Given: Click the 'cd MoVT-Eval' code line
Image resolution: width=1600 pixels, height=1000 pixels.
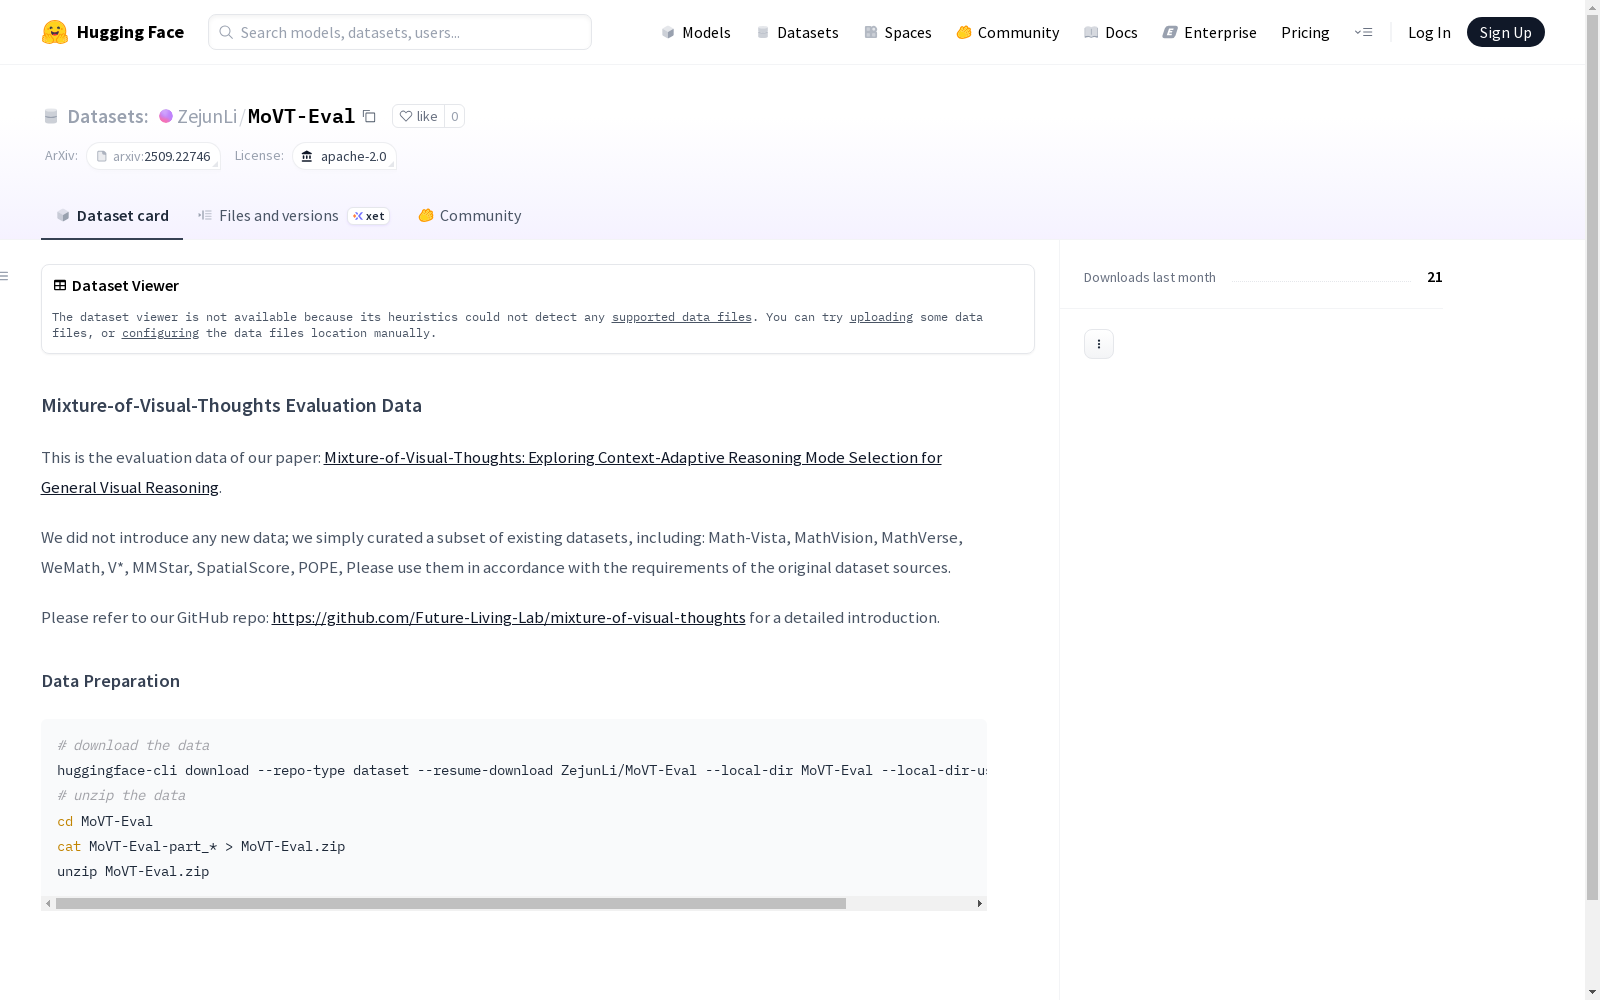Looking at the screenshot, I should [105, 821].
